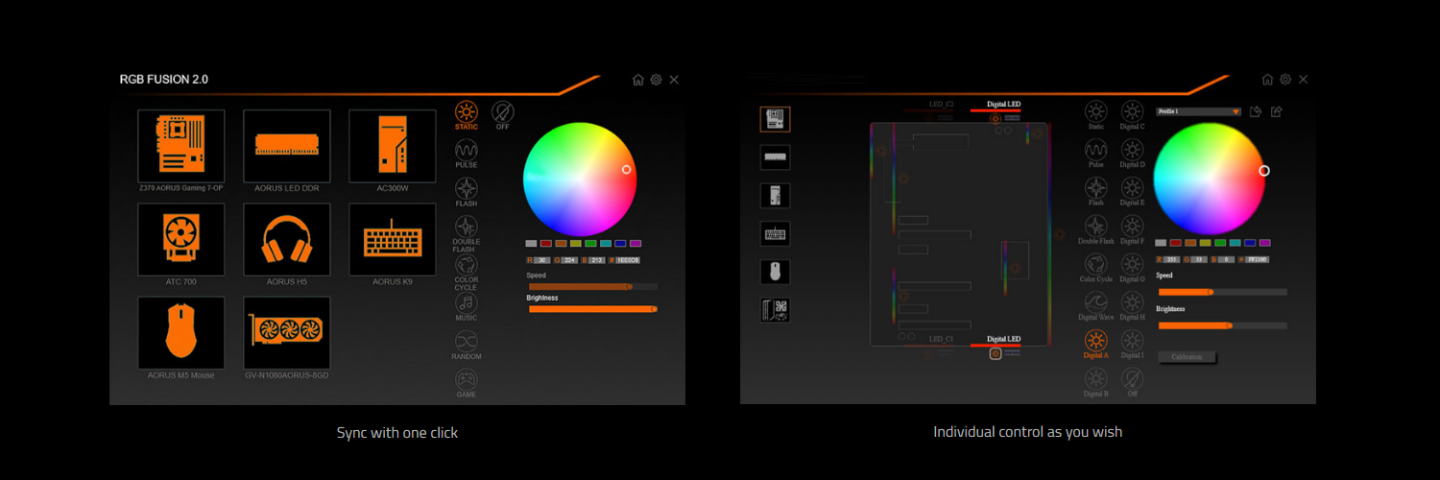This screenshot has width=1440, height=480.
Task: Select the Pulse lighting mode in left window
Action: (x=466, y=151)
